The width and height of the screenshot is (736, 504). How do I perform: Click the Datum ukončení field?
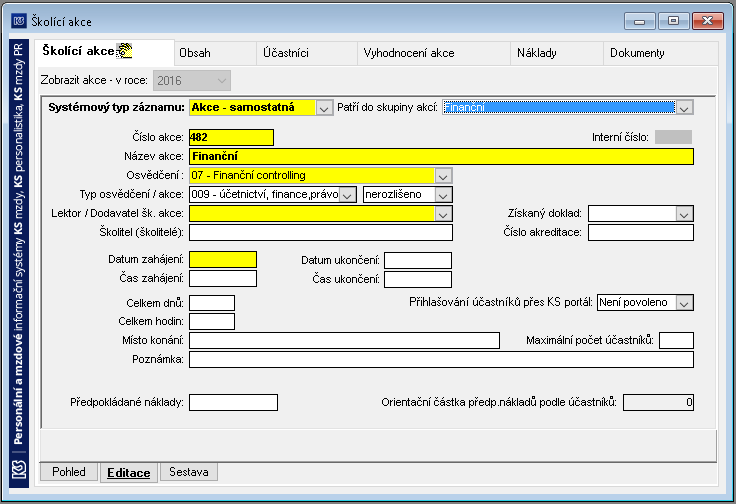point(418,260)
